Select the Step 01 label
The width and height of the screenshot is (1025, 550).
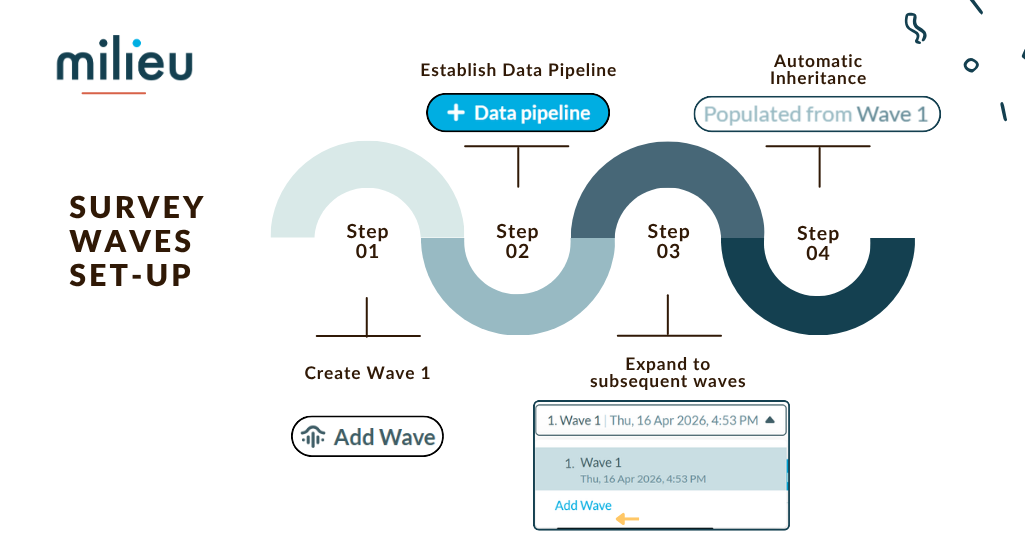[367, 241]
